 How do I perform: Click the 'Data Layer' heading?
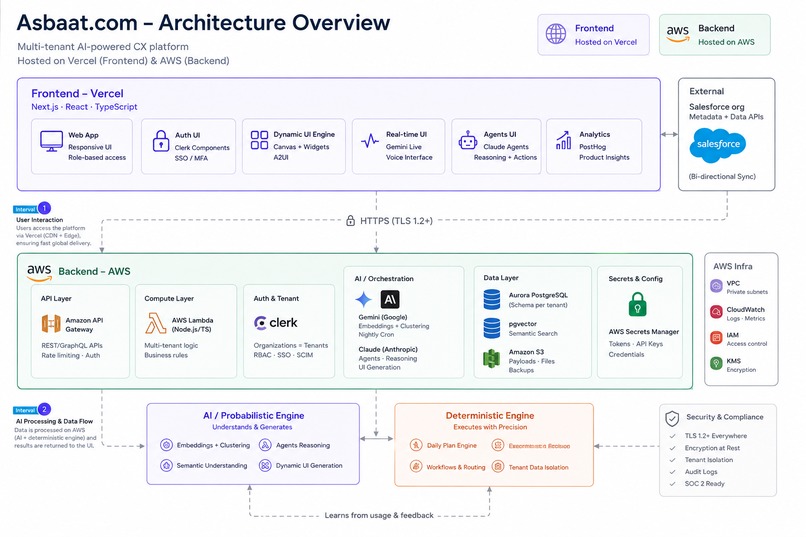click(x=501, y=277)
